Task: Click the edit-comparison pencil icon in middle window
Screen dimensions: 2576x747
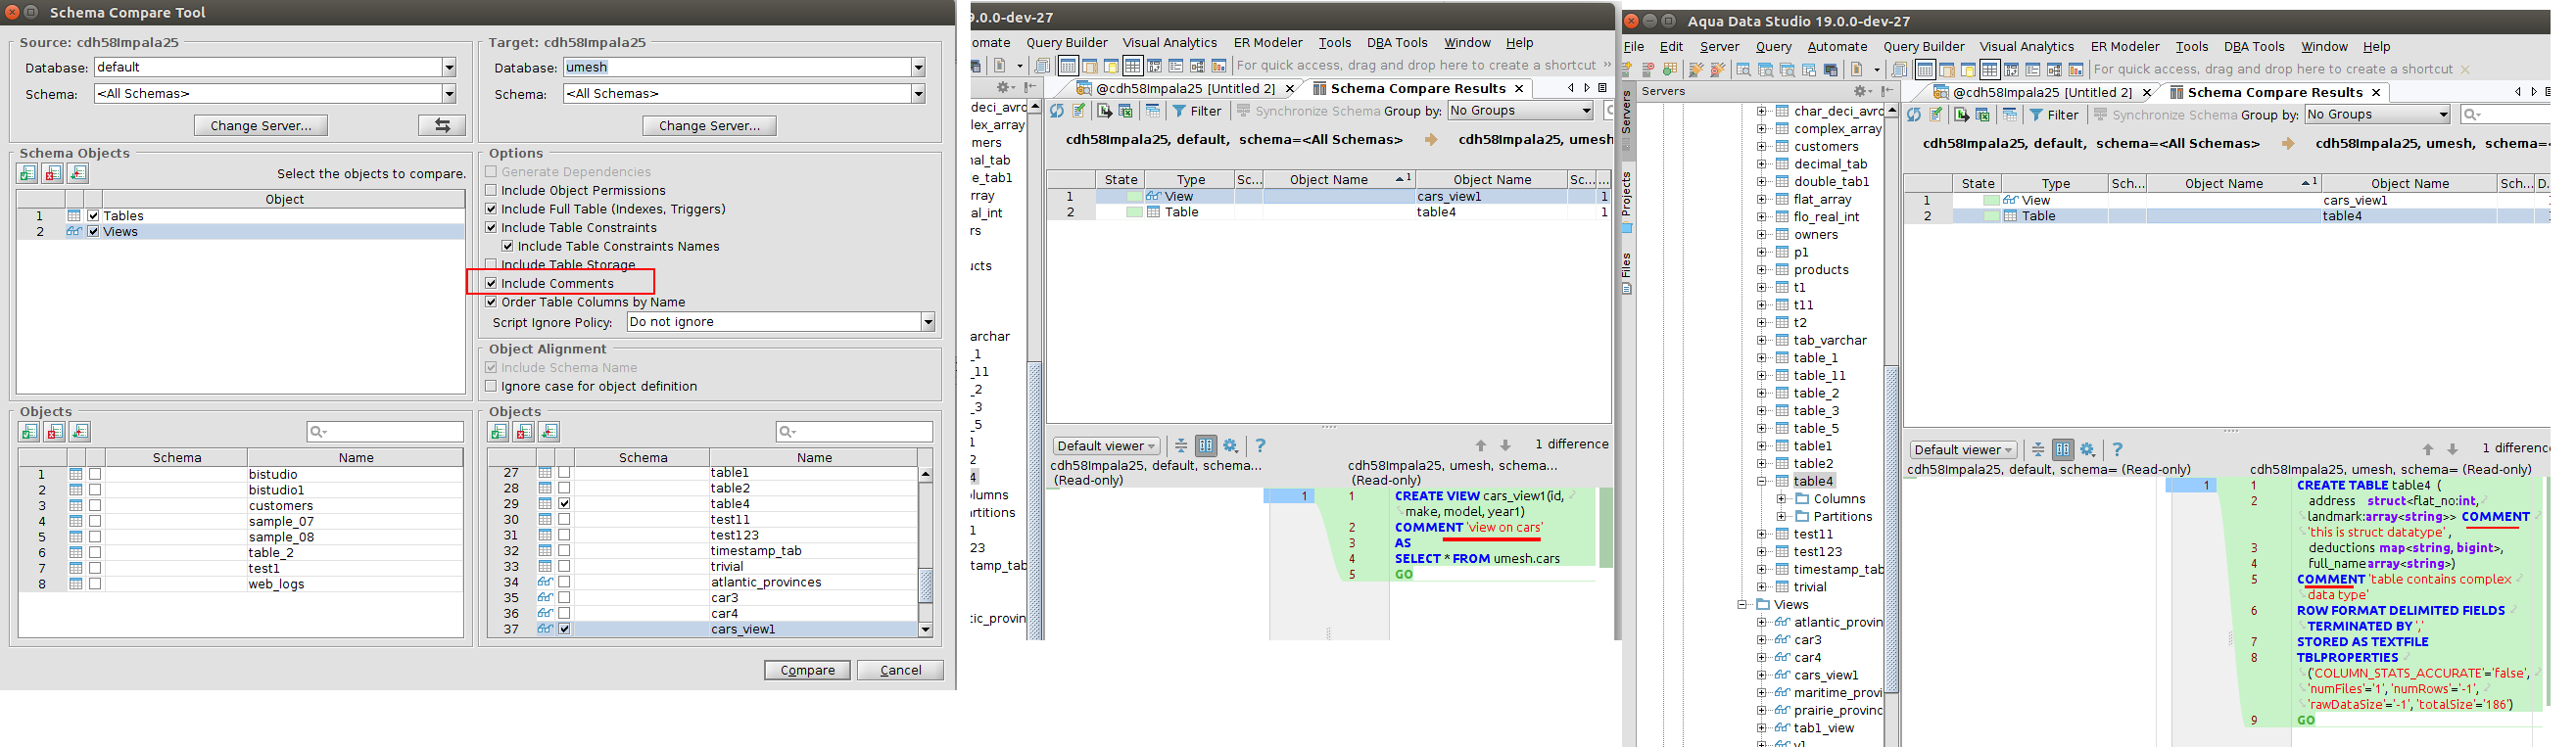Action: pos(1080,111)
